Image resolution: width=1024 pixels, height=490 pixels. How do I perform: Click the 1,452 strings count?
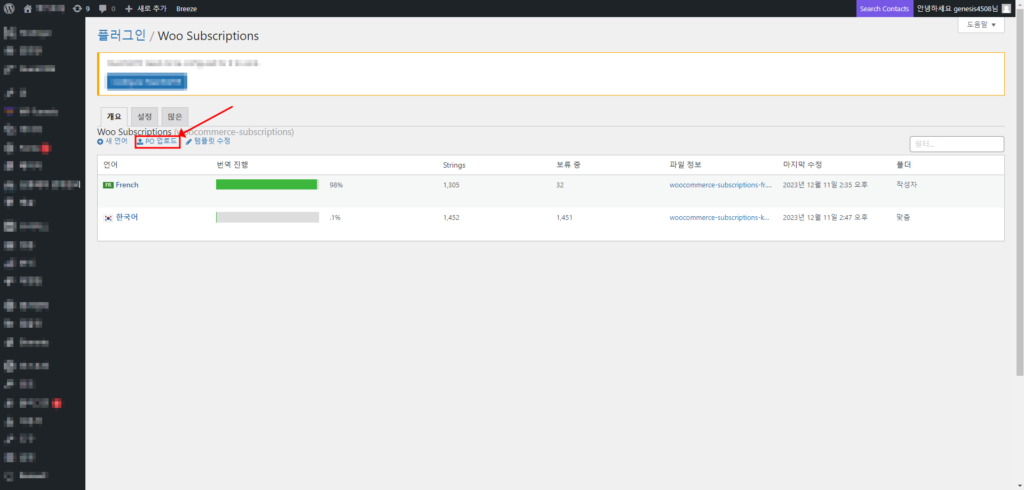[x=451, y=218]
